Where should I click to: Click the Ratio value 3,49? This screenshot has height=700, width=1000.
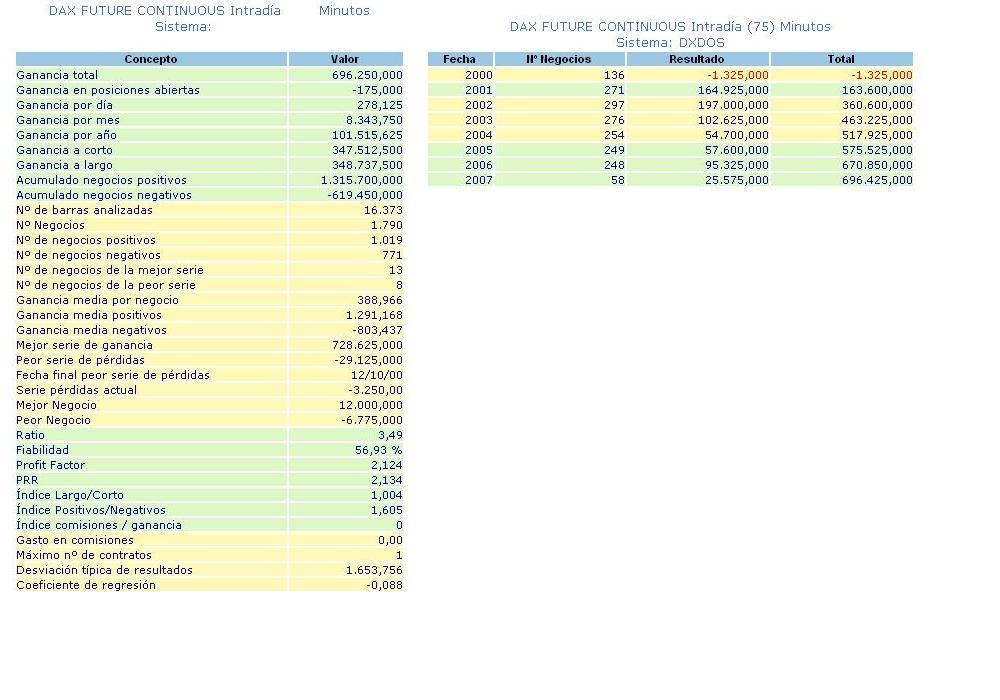click(390, 435)
